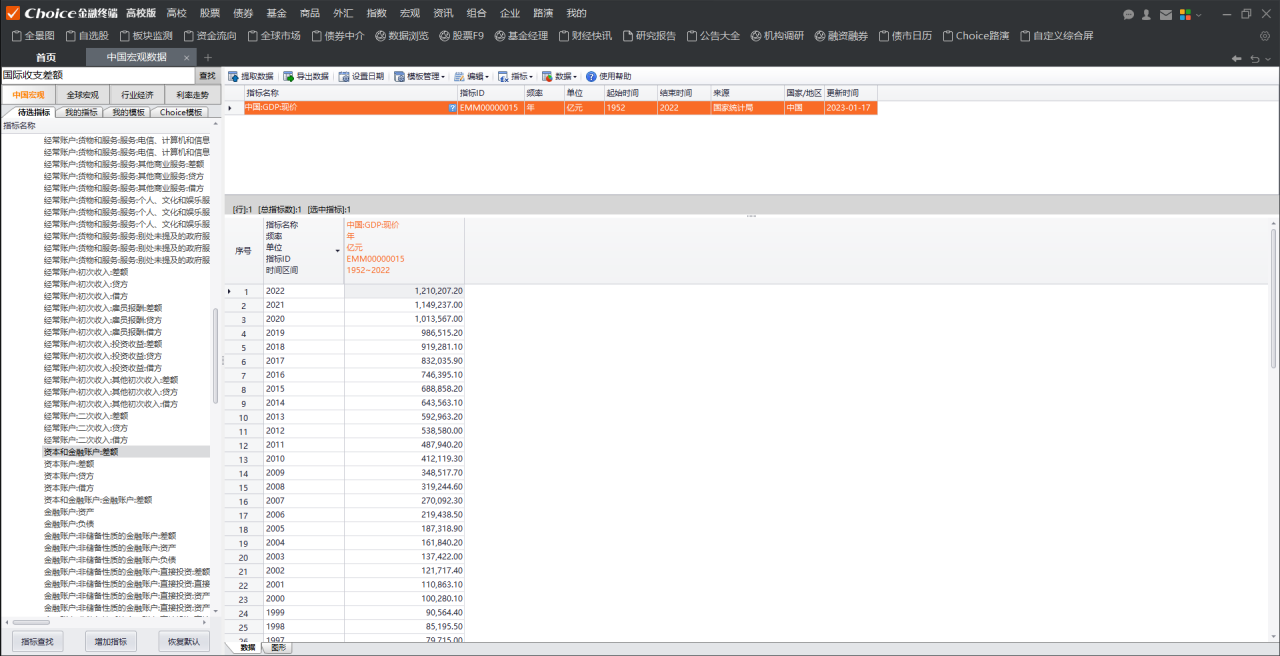1280x656 pixels.
Task: Click the 使用帮助 help icon
Action: tap(591, 76)
